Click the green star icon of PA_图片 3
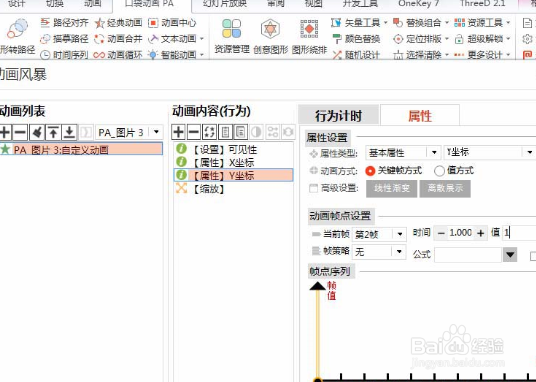The height and width of the screenshot is (382, 536). click(x=5, y=149)
